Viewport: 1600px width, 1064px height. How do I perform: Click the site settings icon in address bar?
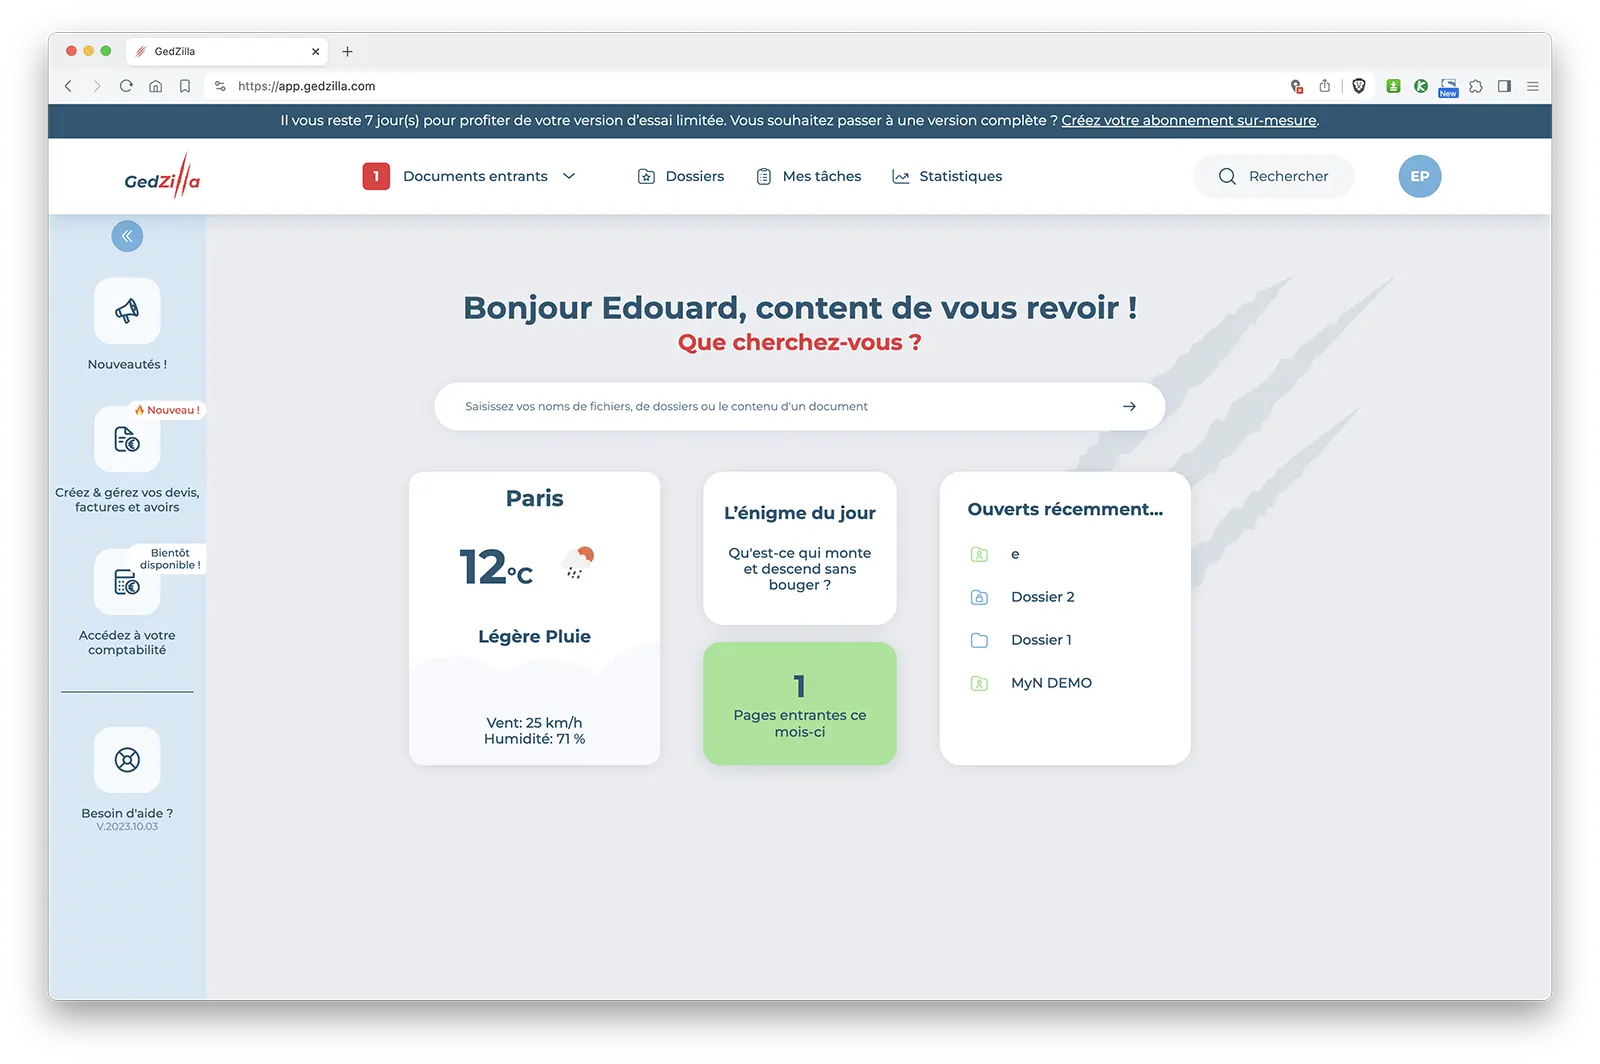tap(220, 86)
